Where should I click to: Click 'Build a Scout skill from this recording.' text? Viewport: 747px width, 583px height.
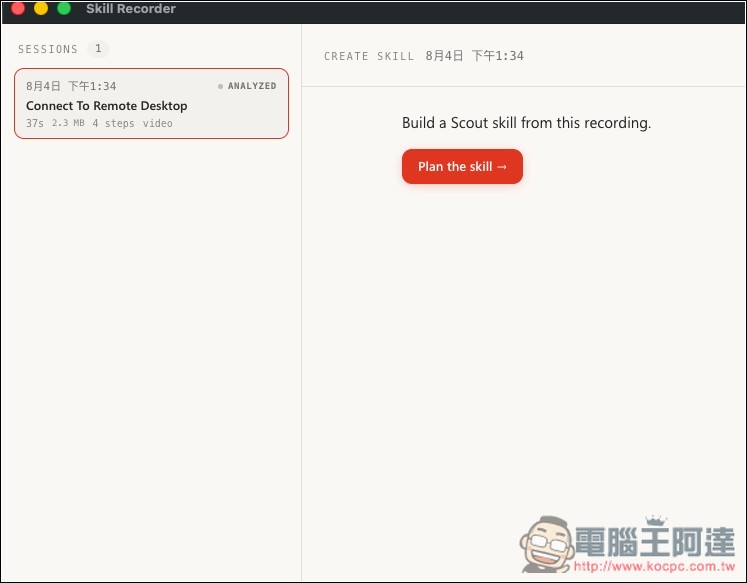coord(526,123)
